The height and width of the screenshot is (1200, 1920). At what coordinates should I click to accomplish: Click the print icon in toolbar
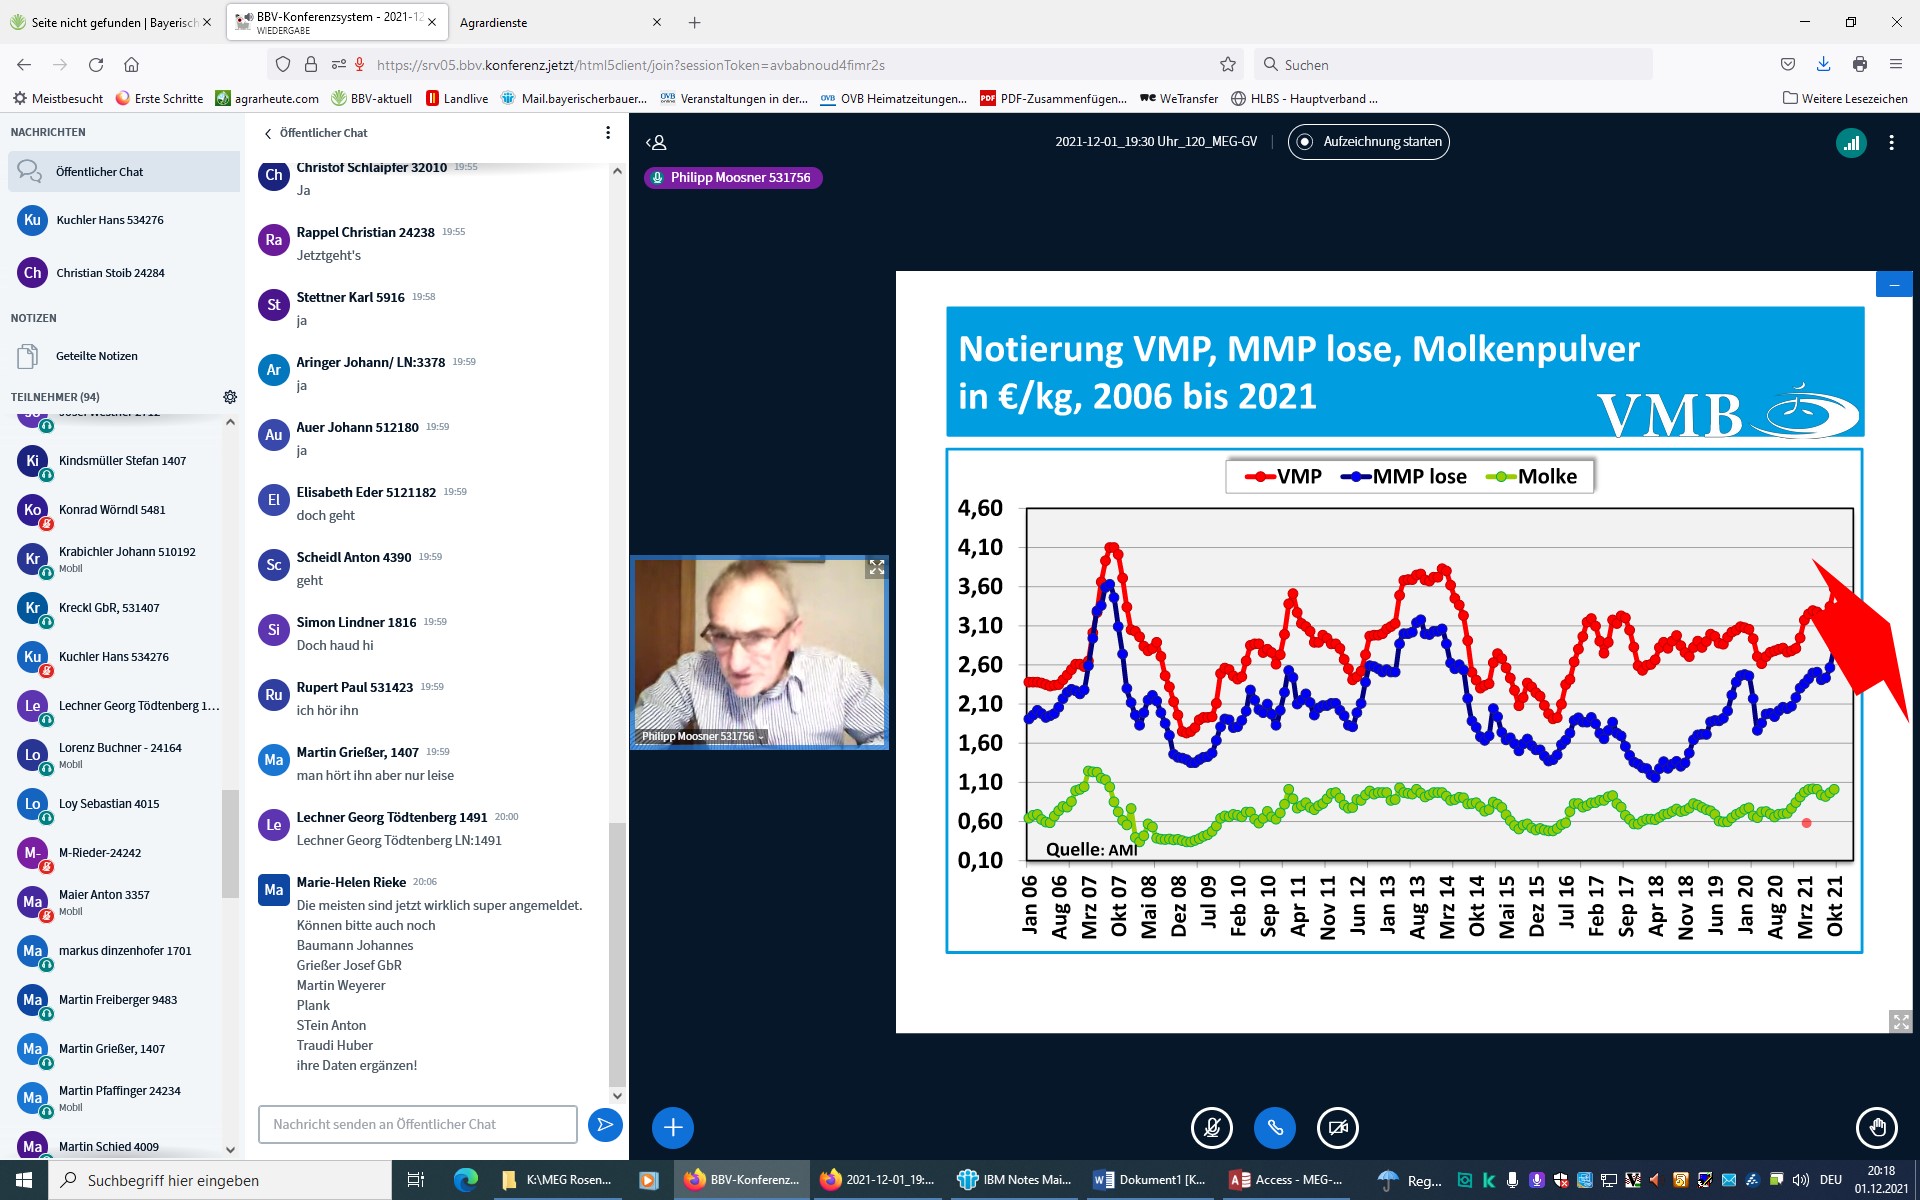pos(1860,65)
